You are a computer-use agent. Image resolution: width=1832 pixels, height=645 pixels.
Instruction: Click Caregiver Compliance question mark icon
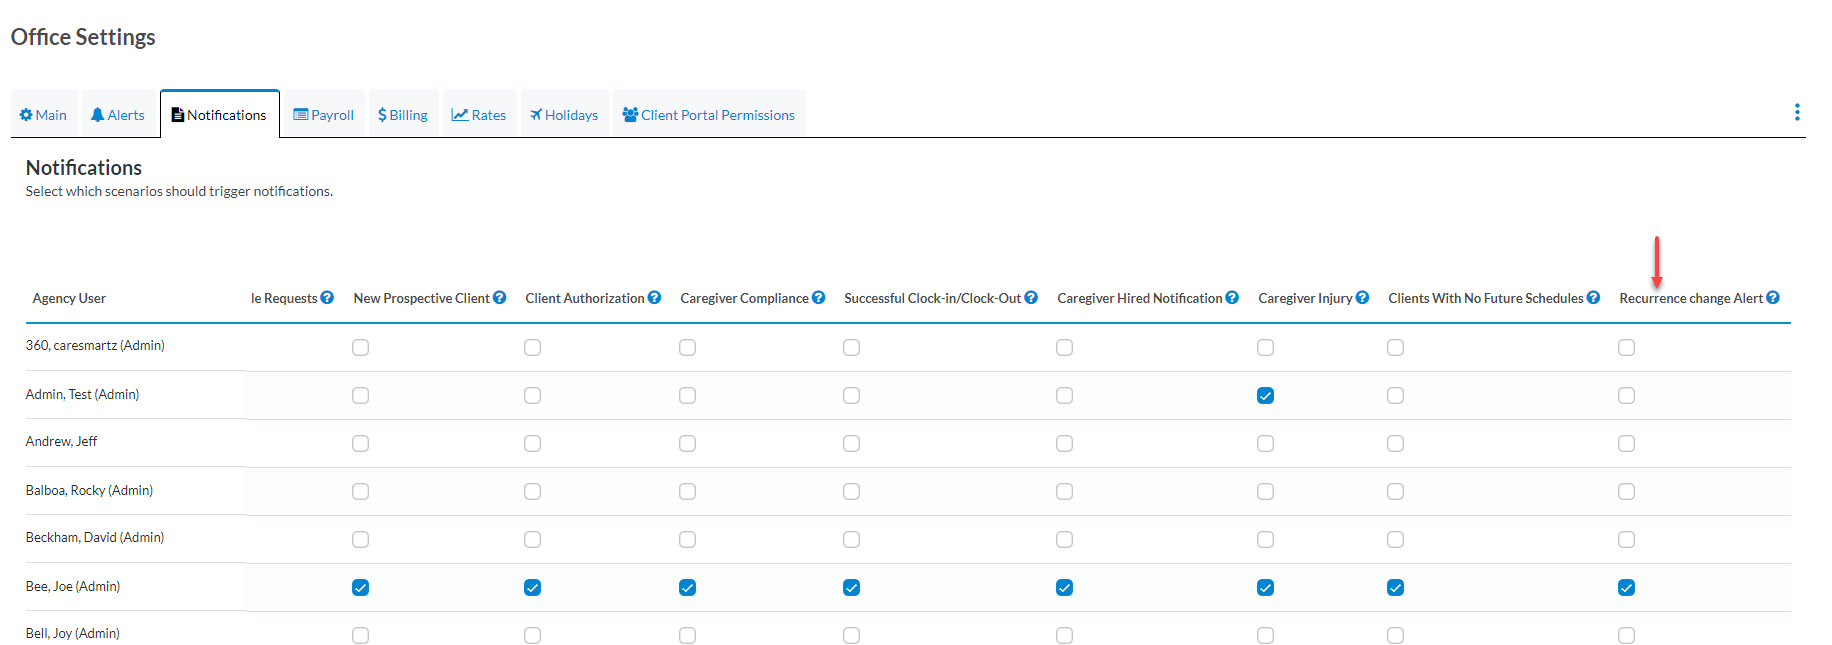pyautogui.click(x=818, y=298)
